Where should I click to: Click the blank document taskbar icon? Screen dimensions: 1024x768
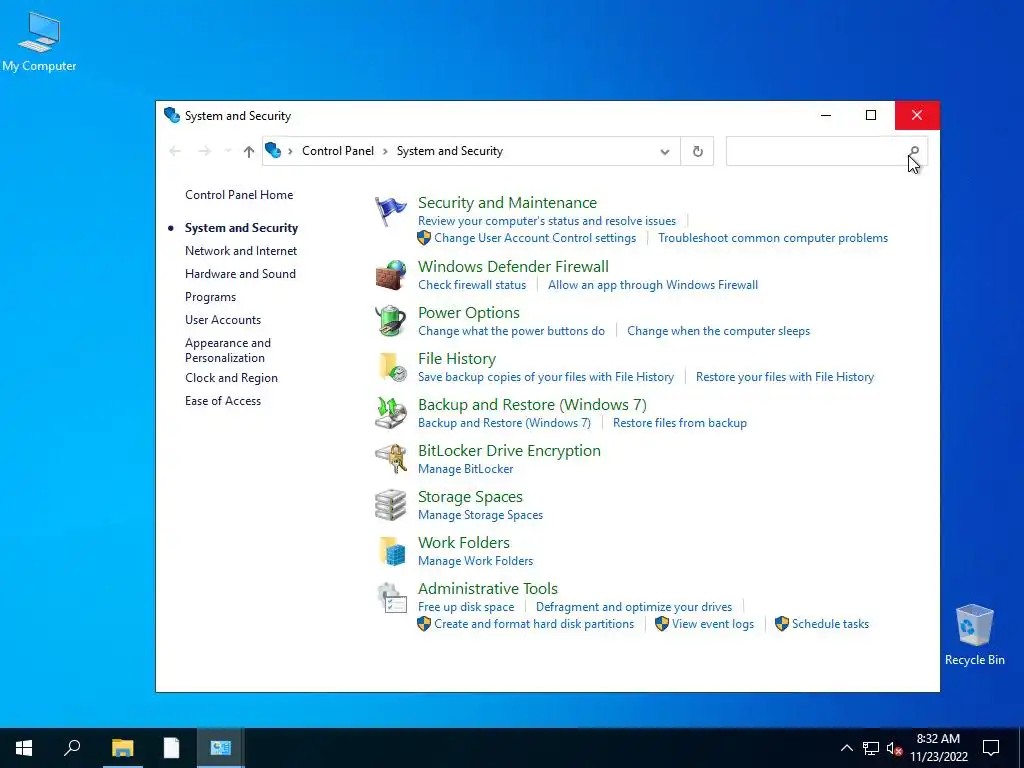pos(171,748)
